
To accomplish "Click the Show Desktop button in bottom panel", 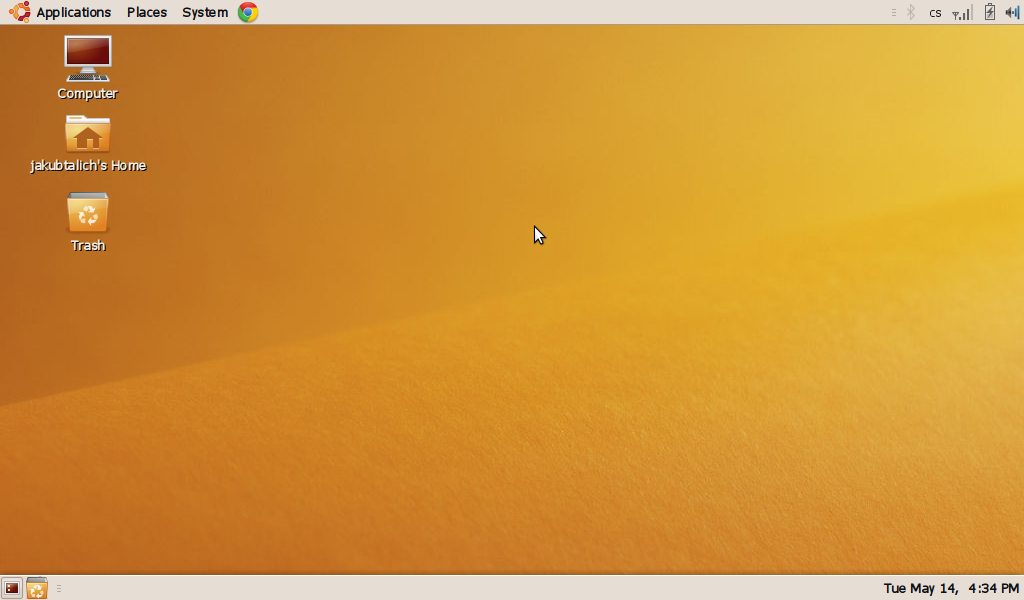I will click(x=12, y=588).
